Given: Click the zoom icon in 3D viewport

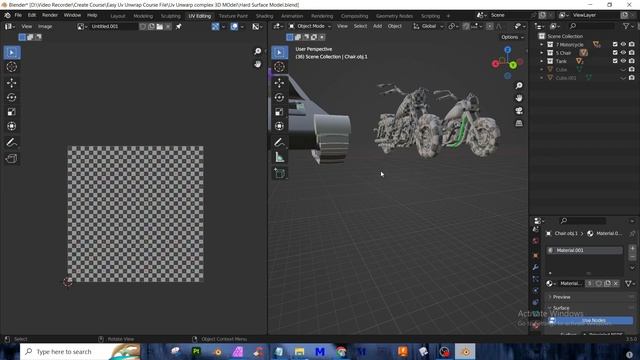Looking at the screenshot, I should click(519, 86).
